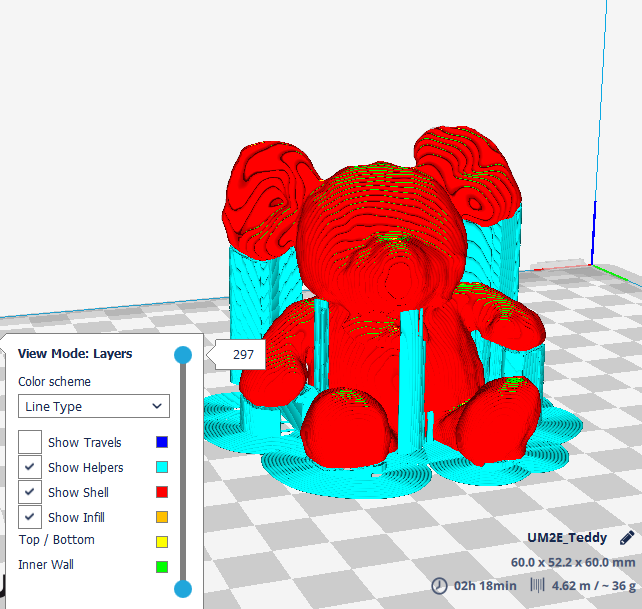Image resolution: width=642 pixels, height=609 pixels.
Task: Click the pencil icon to rename UM2E_Teddy
Action: click(x=627, y=538)
